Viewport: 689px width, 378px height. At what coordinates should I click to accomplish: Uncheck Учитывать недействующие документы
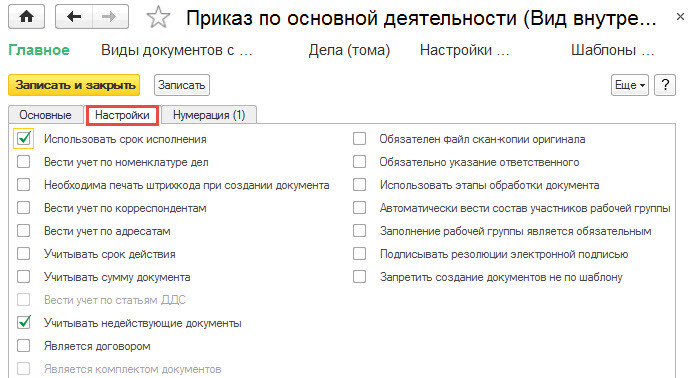(x=24, y=323)
